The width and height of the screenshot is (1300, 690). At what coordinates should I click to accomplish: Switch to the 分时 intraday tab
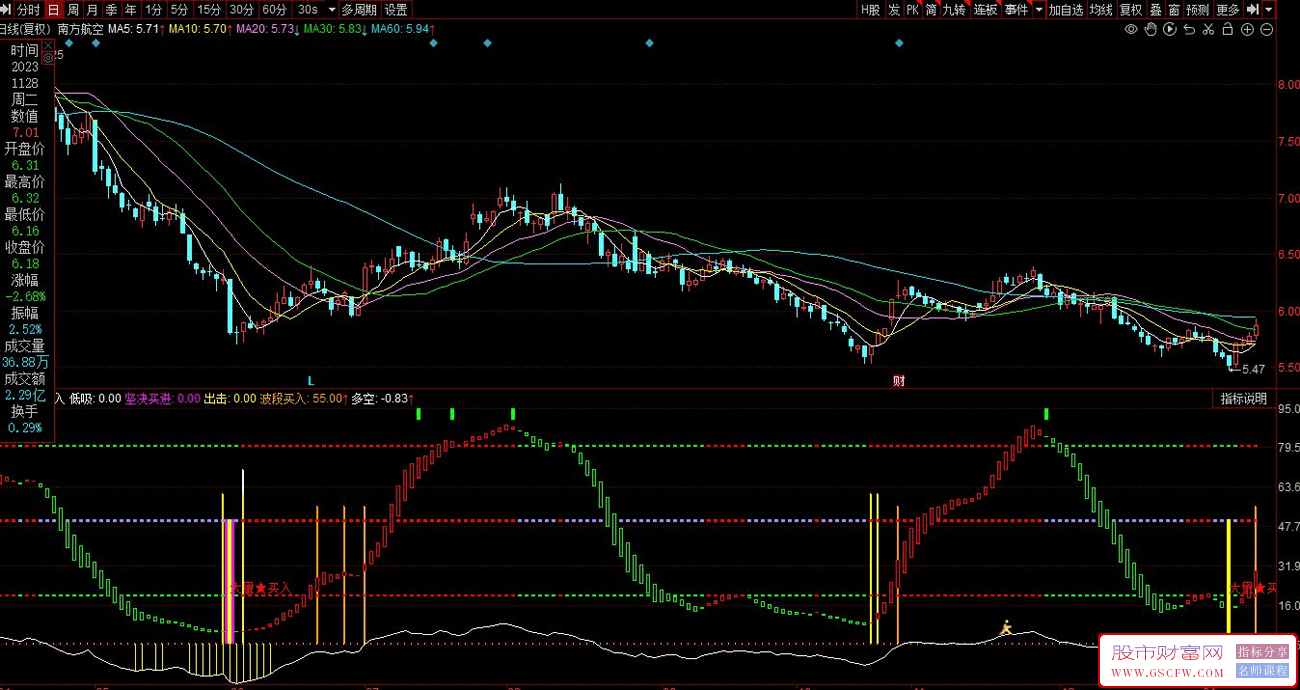point(28,10)
